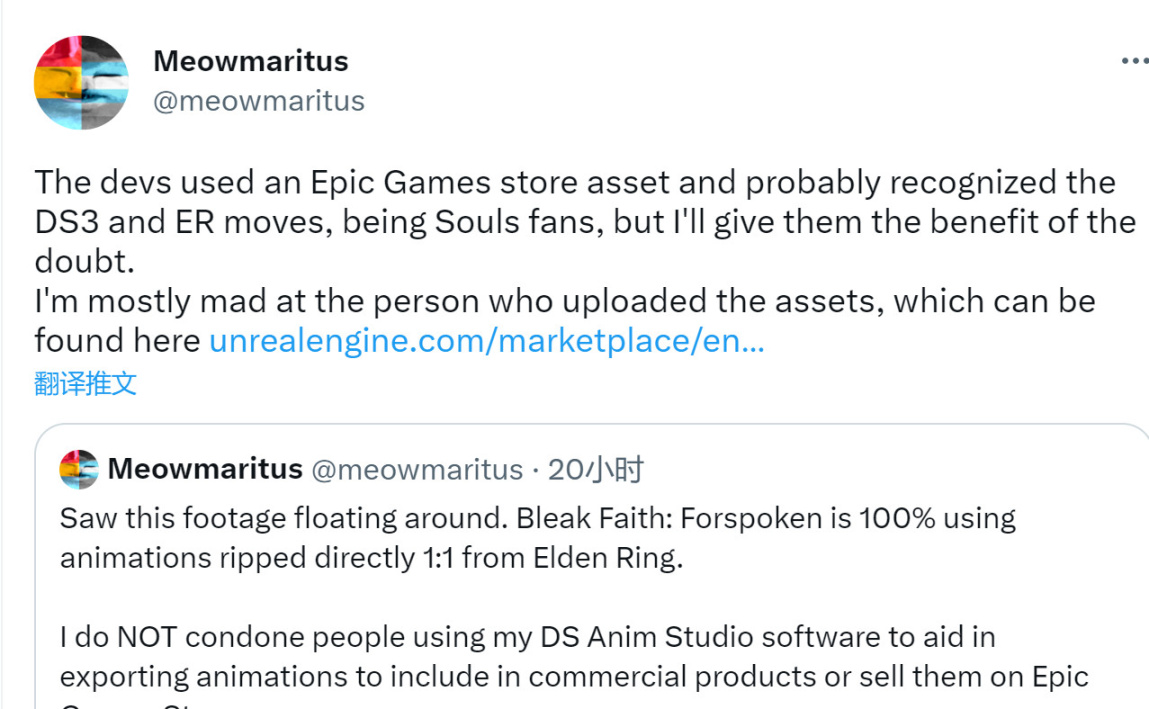Open the three-dot more options menu
The width and height of the screenshot is (1149, 709).
coord(1134,61)
